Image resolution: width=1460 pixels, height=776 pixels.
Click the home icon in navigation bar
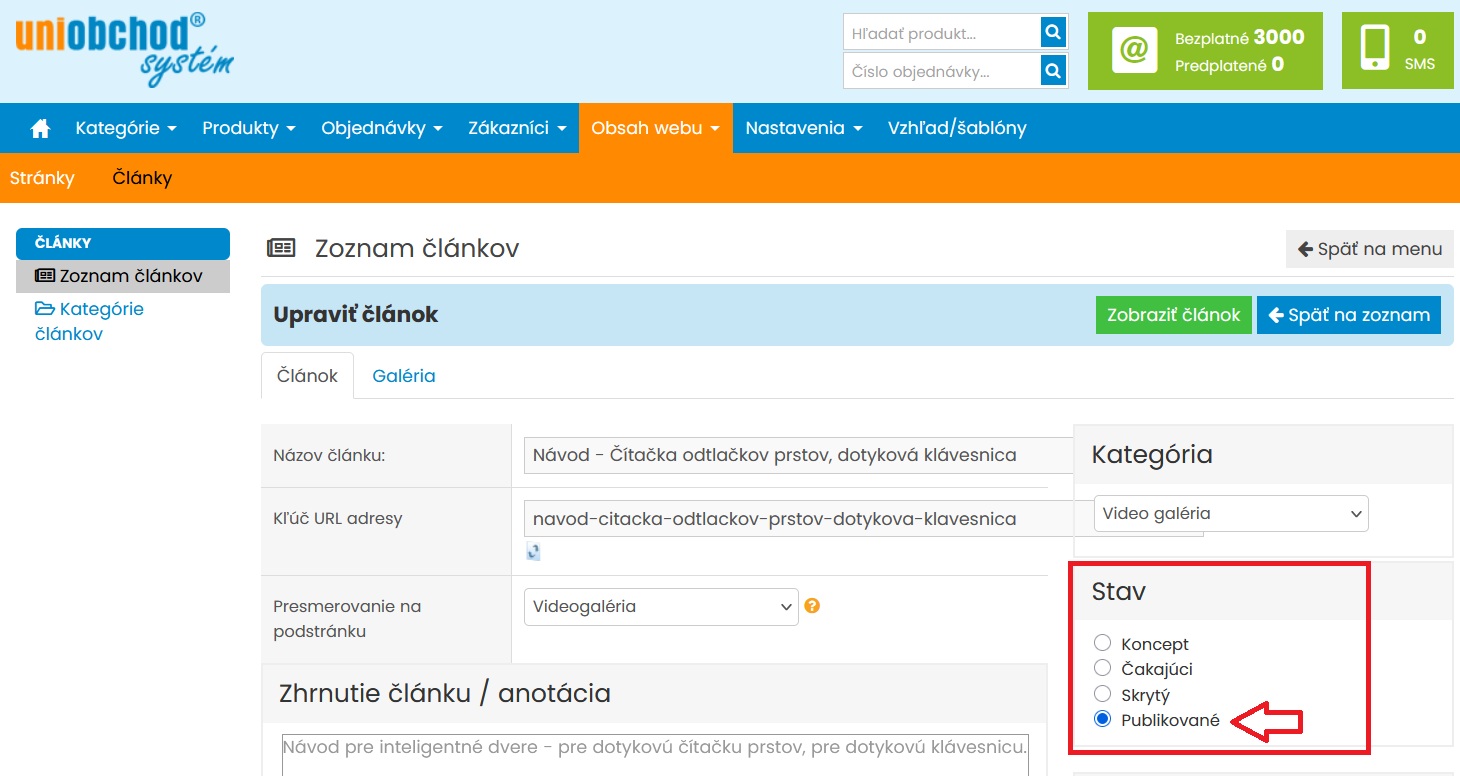click(41, 129)
